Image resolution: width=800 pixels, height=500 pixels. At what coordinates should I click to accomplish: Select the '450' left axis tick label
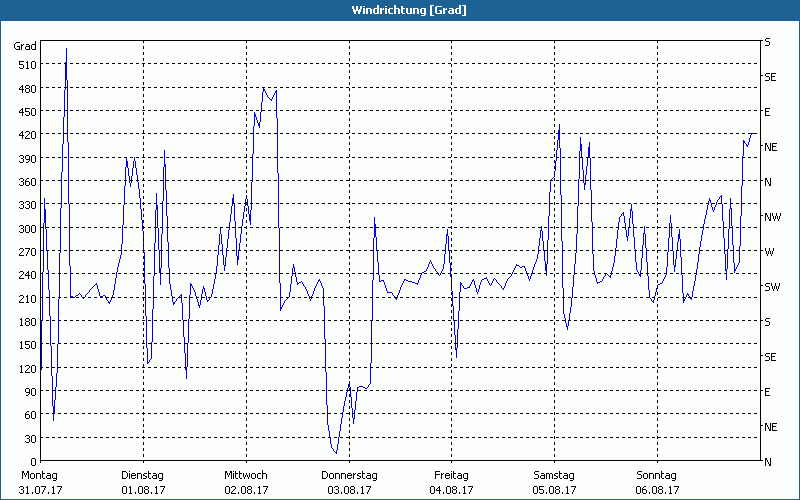[x=28, y=112]
